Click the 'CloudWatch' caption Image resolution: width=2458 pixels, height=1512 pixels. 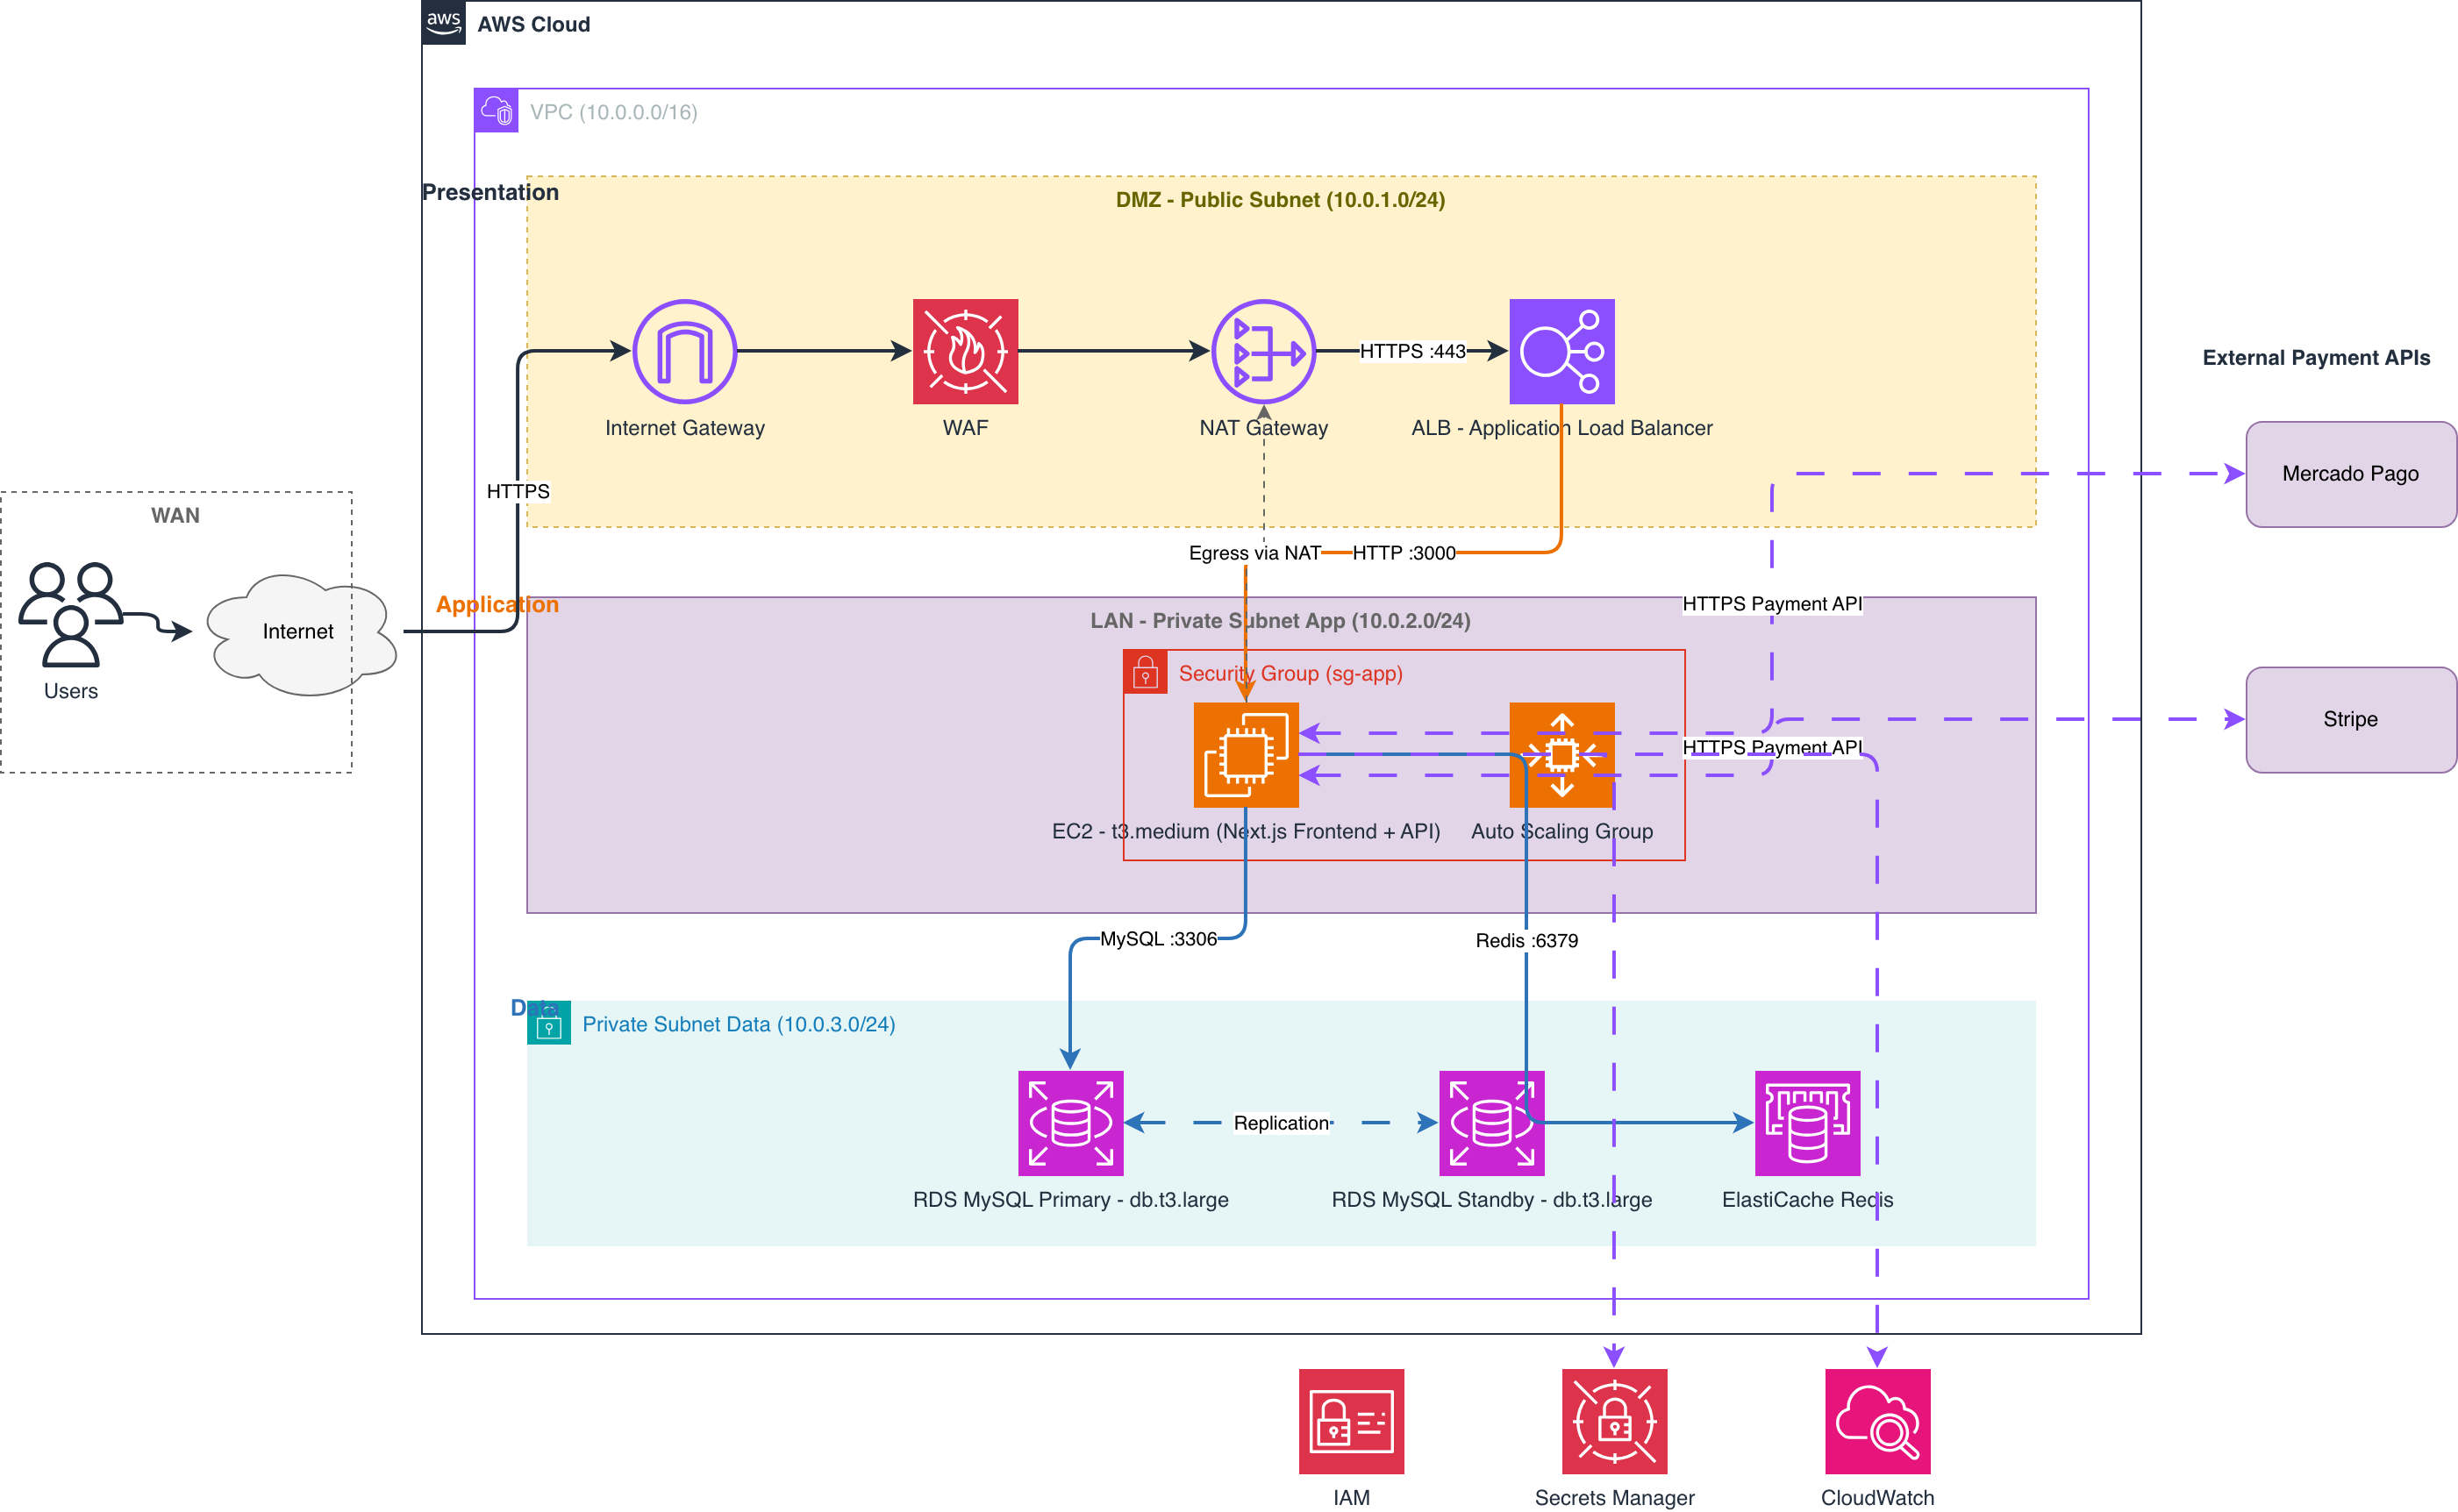click(x=1878, y=1497)
